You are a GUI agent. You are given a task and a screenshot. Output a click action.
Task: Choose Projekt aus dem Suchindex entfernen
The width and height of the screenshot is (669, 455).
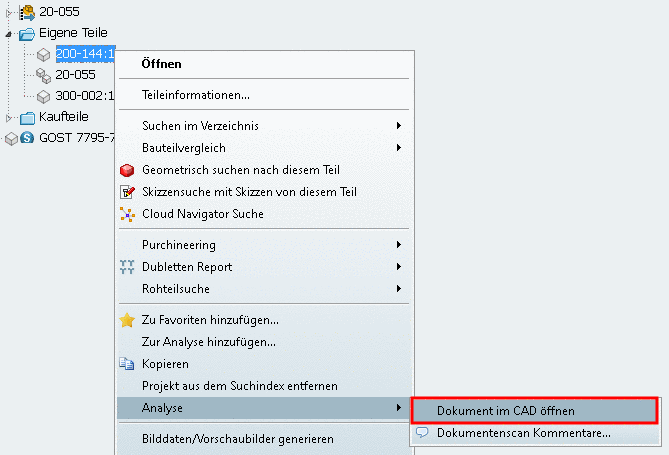[240, 386]
